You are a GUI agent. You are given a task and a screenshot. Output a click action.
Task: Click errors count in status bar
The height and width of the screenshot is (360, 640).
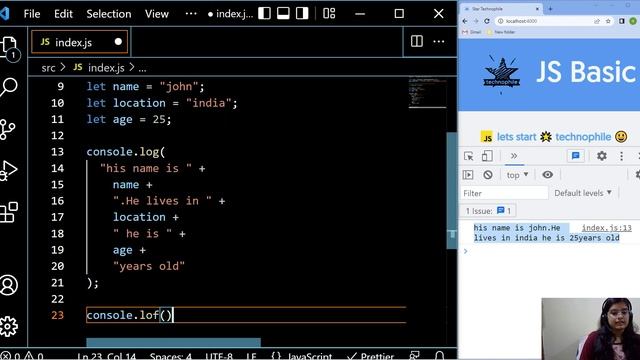pyautogui.click(x=10, y=356)
